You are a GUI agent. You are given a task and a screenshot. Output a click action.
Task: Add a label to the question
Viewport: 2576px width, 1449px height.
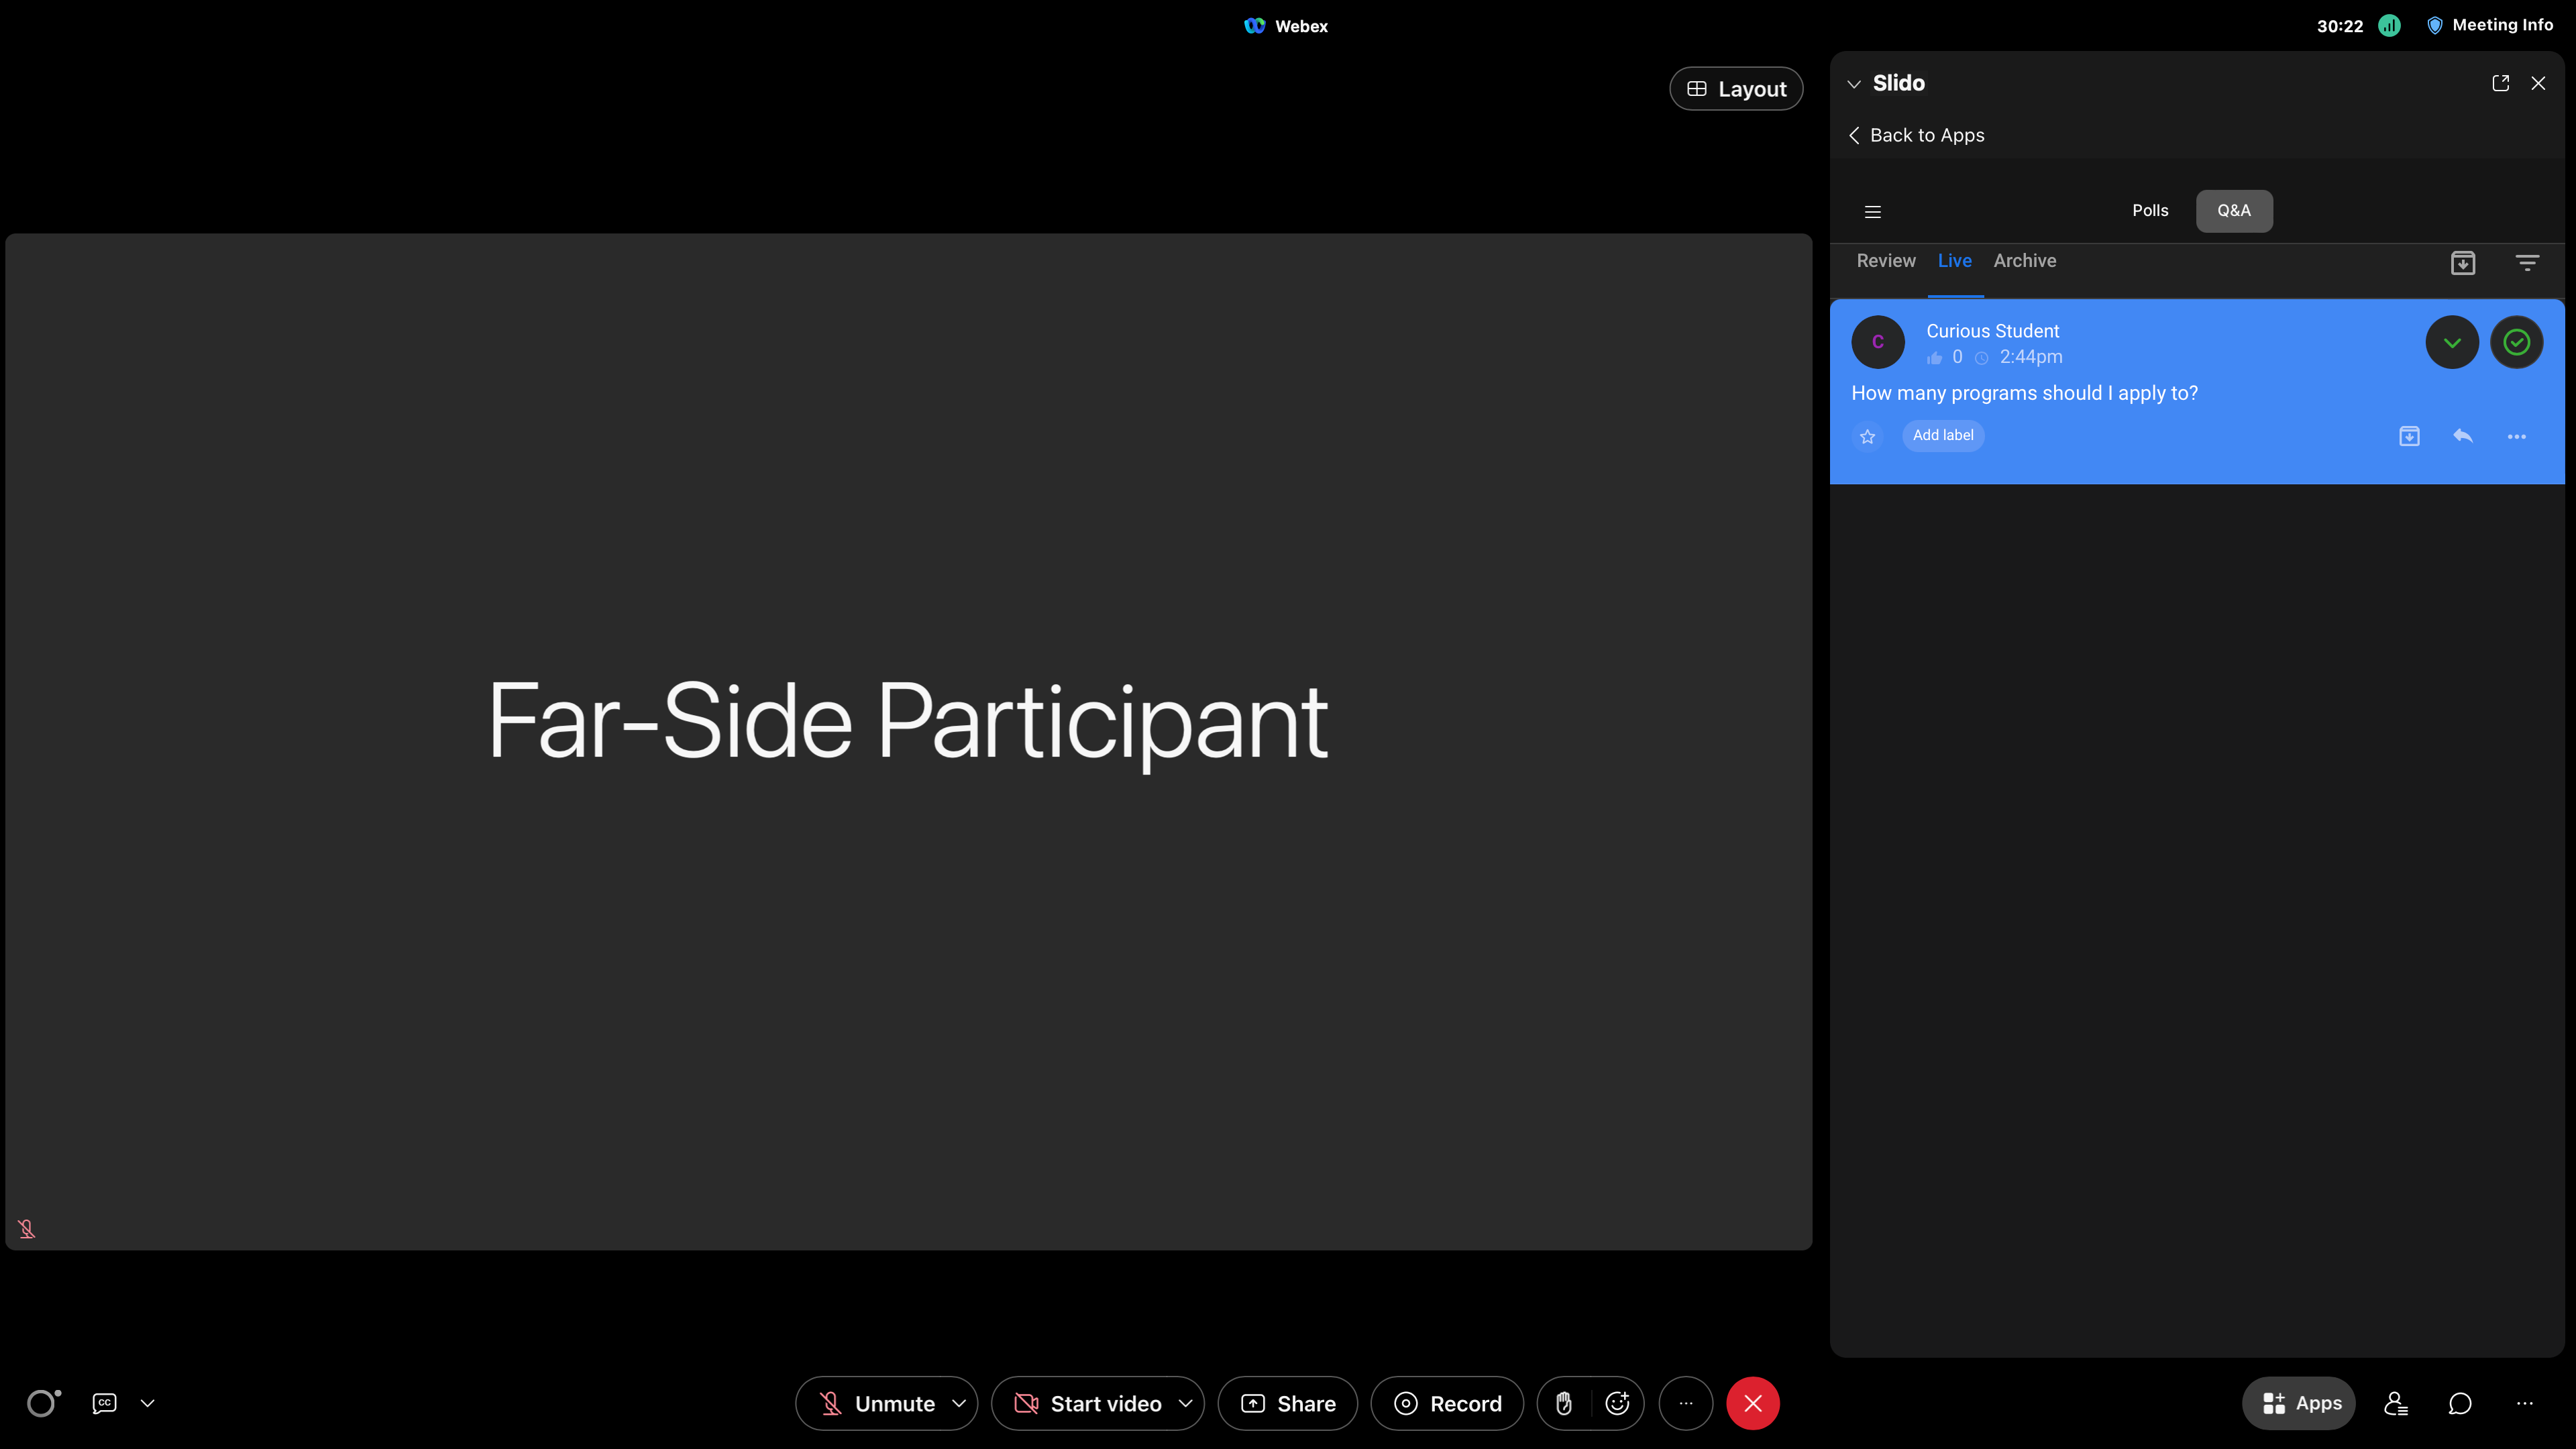1943,435
